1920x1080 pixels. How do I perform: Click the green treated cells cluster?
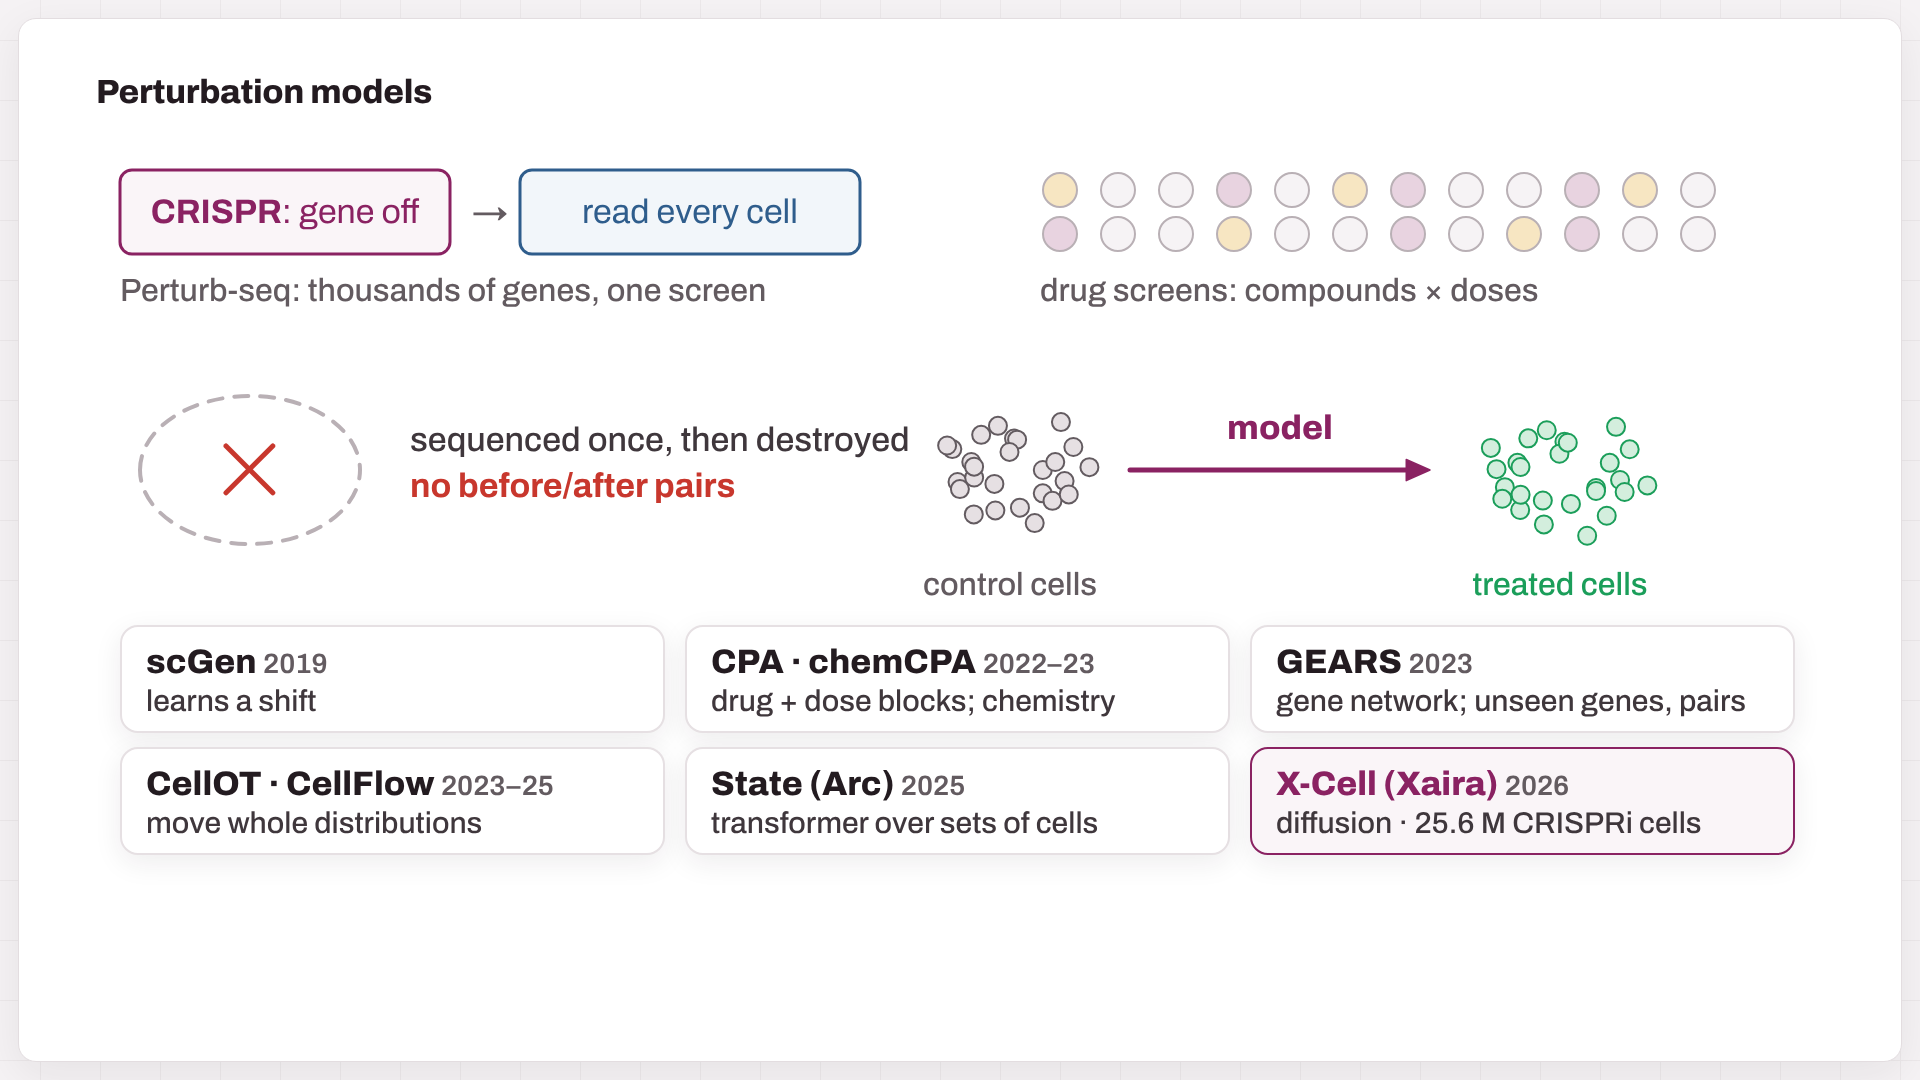1568,481
